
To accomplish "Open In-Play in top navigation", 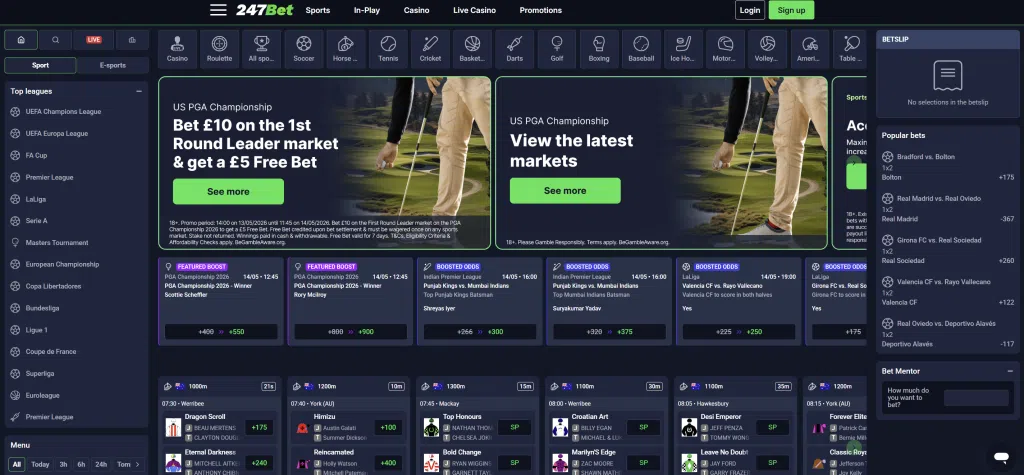I will click(367, 10).
